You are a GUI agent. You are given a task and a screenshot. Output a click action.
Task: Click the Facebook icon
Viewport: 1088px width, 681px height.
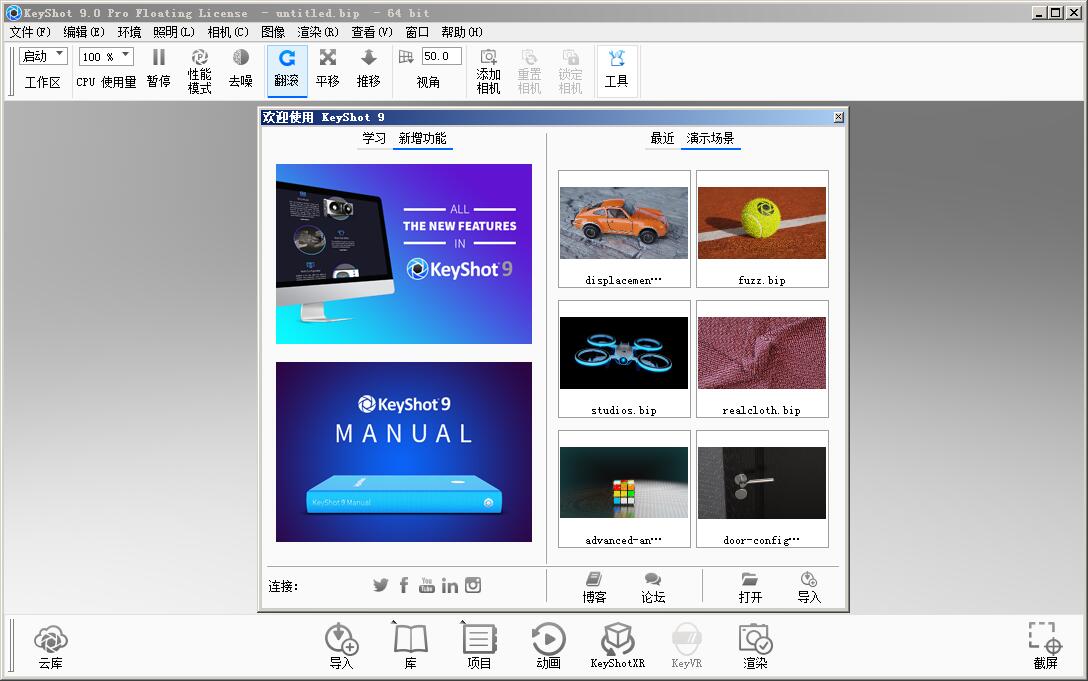click(404, 585)
